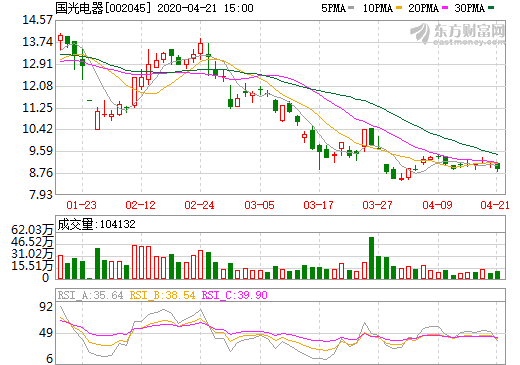Click the magenta 20PMA color marker
Image resolution: width=520 pixels, height=365 pixels.
point(445,8)
